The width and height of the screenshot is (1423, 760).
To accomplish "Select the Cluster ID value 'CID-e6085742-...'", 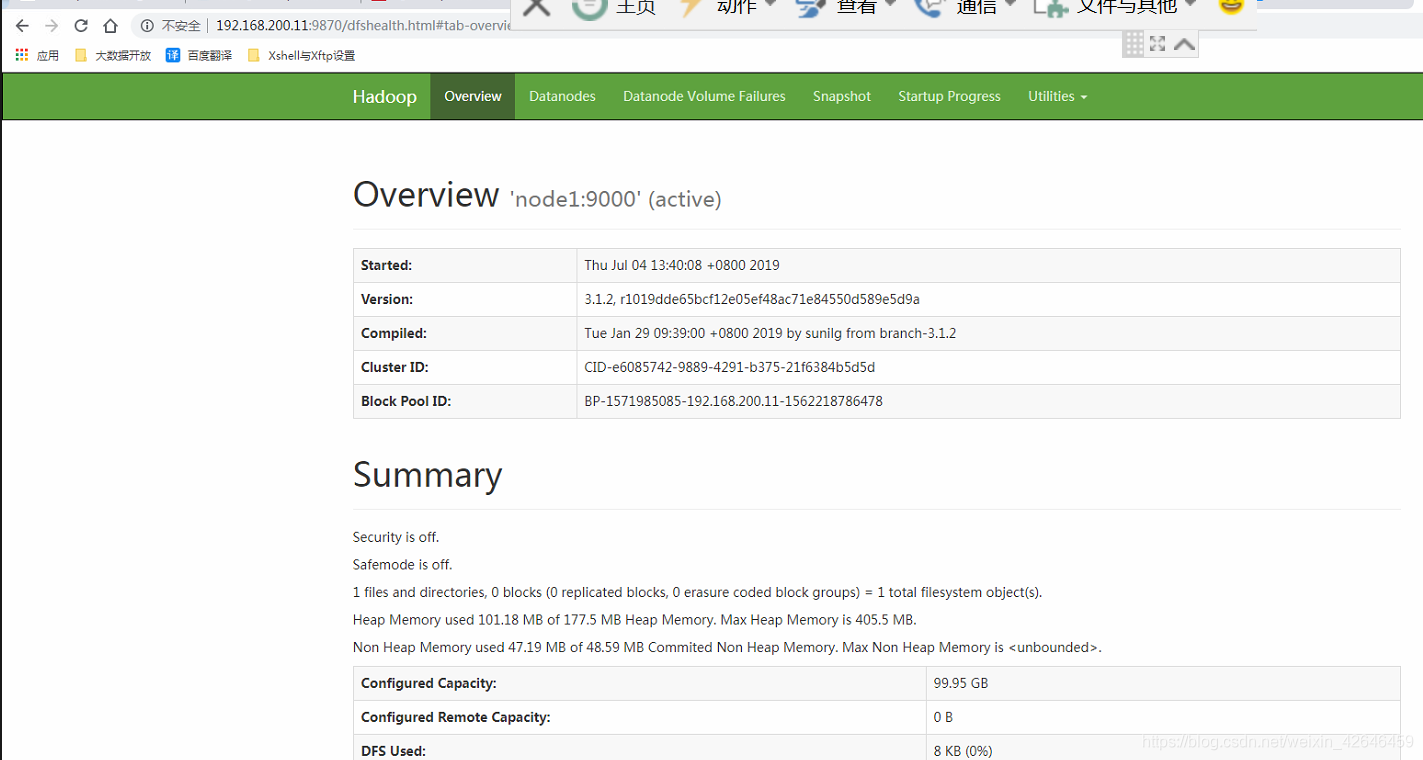I will click(x=730, y=368).
